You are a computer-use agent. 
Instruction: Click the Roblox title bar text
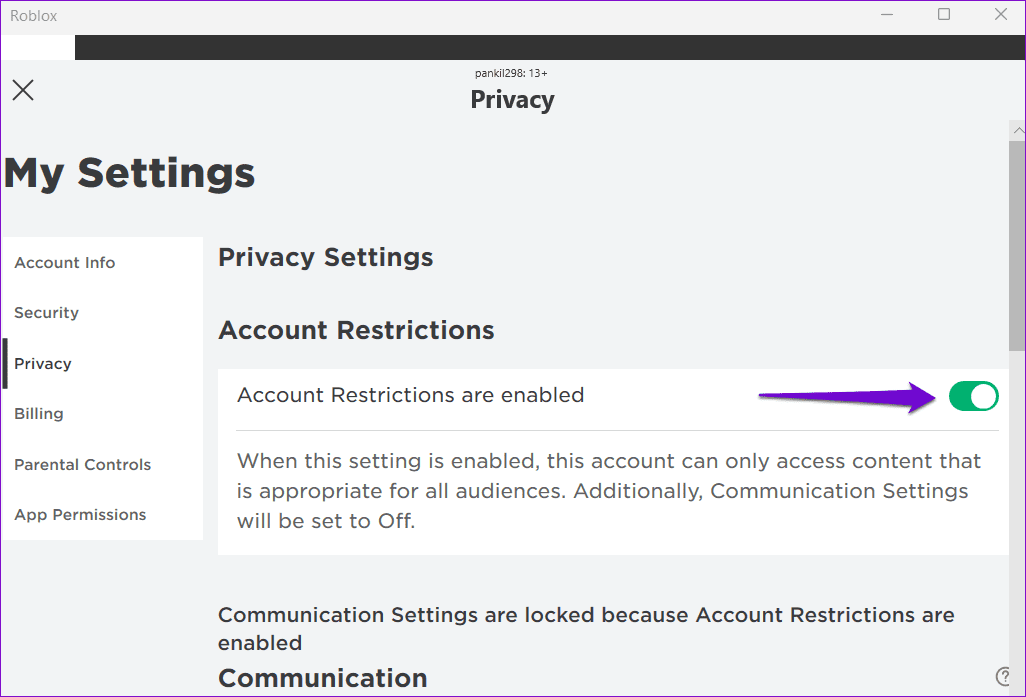pos(34,15)
